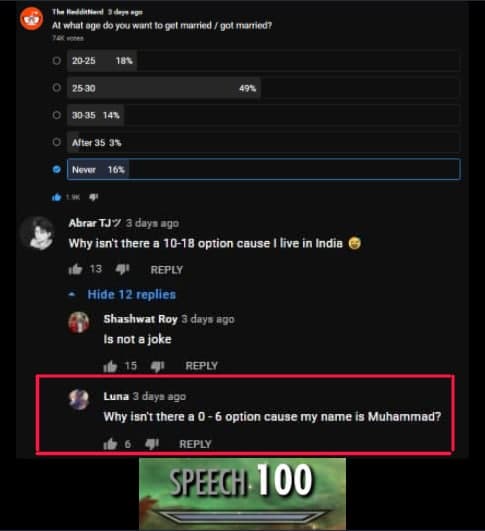Thumbs up Abrar TJ's comment
Screen dimensions: 485x531
coord(75,269)
